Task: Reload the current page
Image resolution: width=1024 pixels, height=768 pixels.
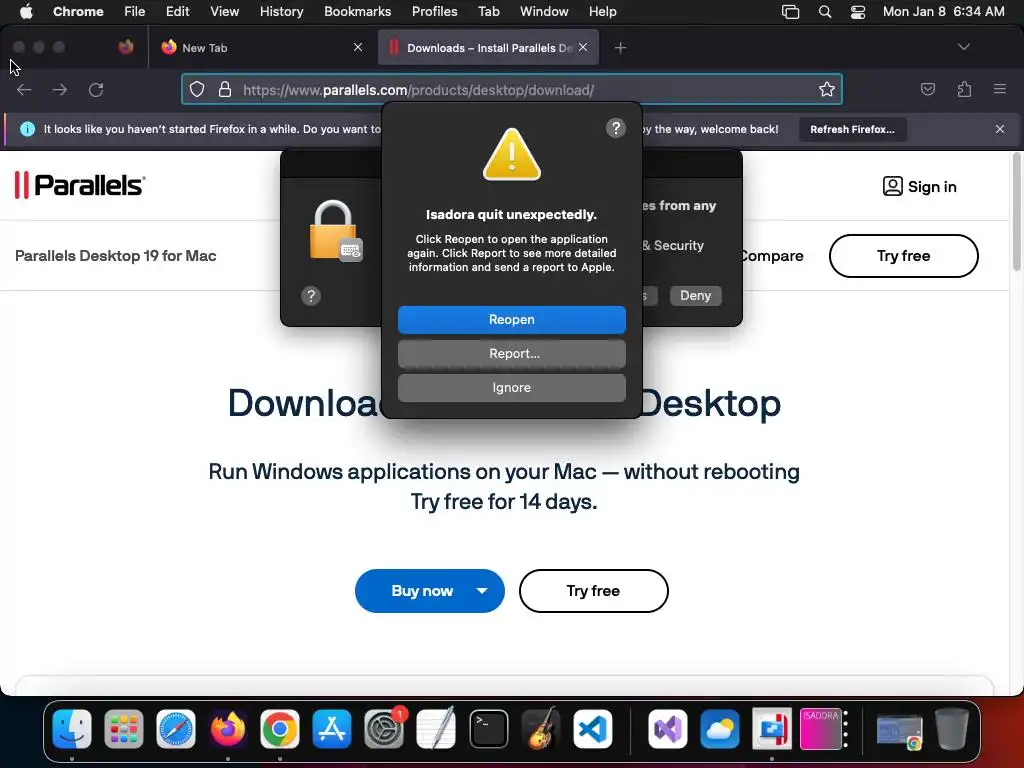Action: (x=96, y=89)
